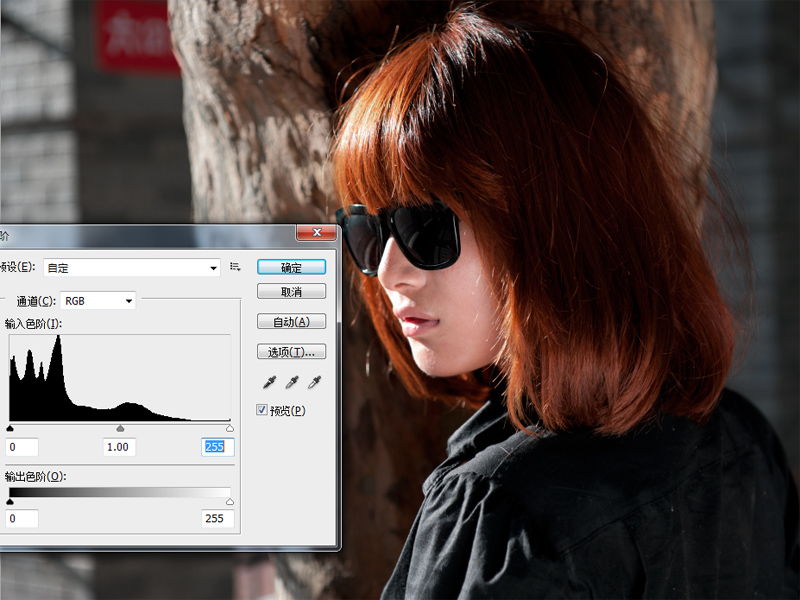This screenshot has height=600, width=800.
Task: Select the black point eyedropper
Action: [x=268, y=382]
